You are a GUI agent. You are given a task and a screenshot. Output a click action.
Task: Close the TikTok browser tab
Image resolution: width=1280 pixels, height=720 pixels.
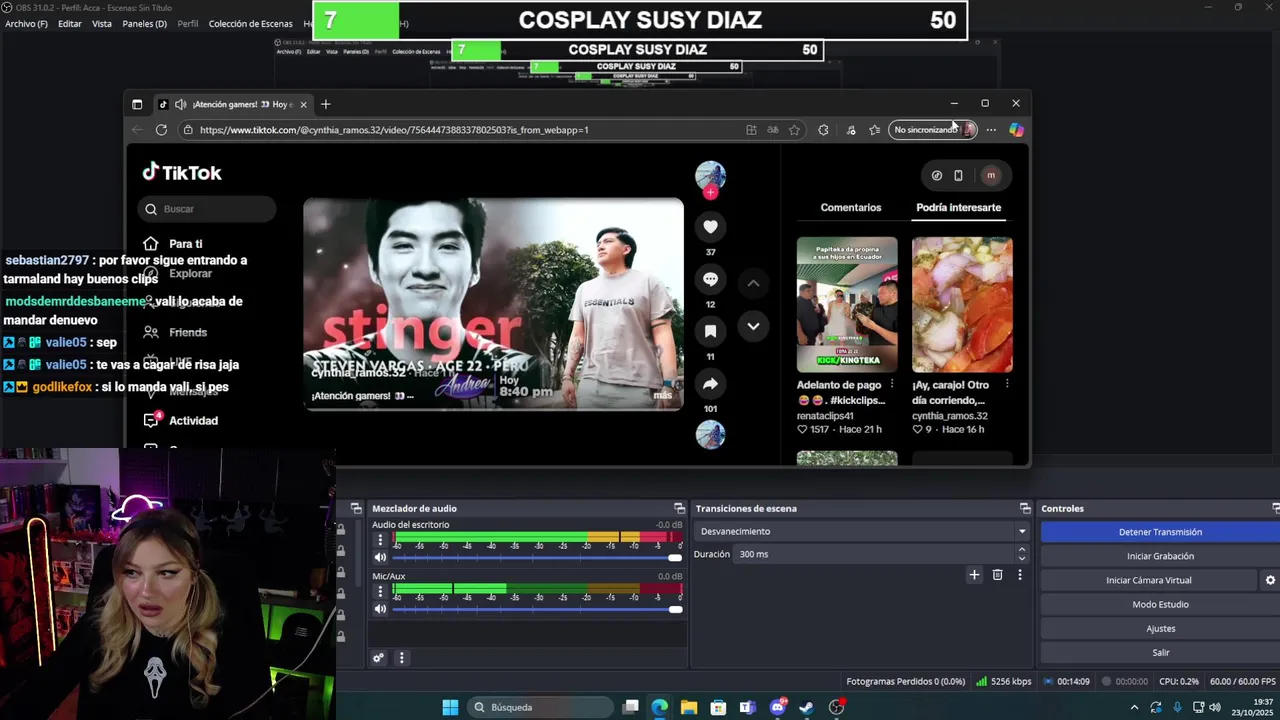coord(303,104)
